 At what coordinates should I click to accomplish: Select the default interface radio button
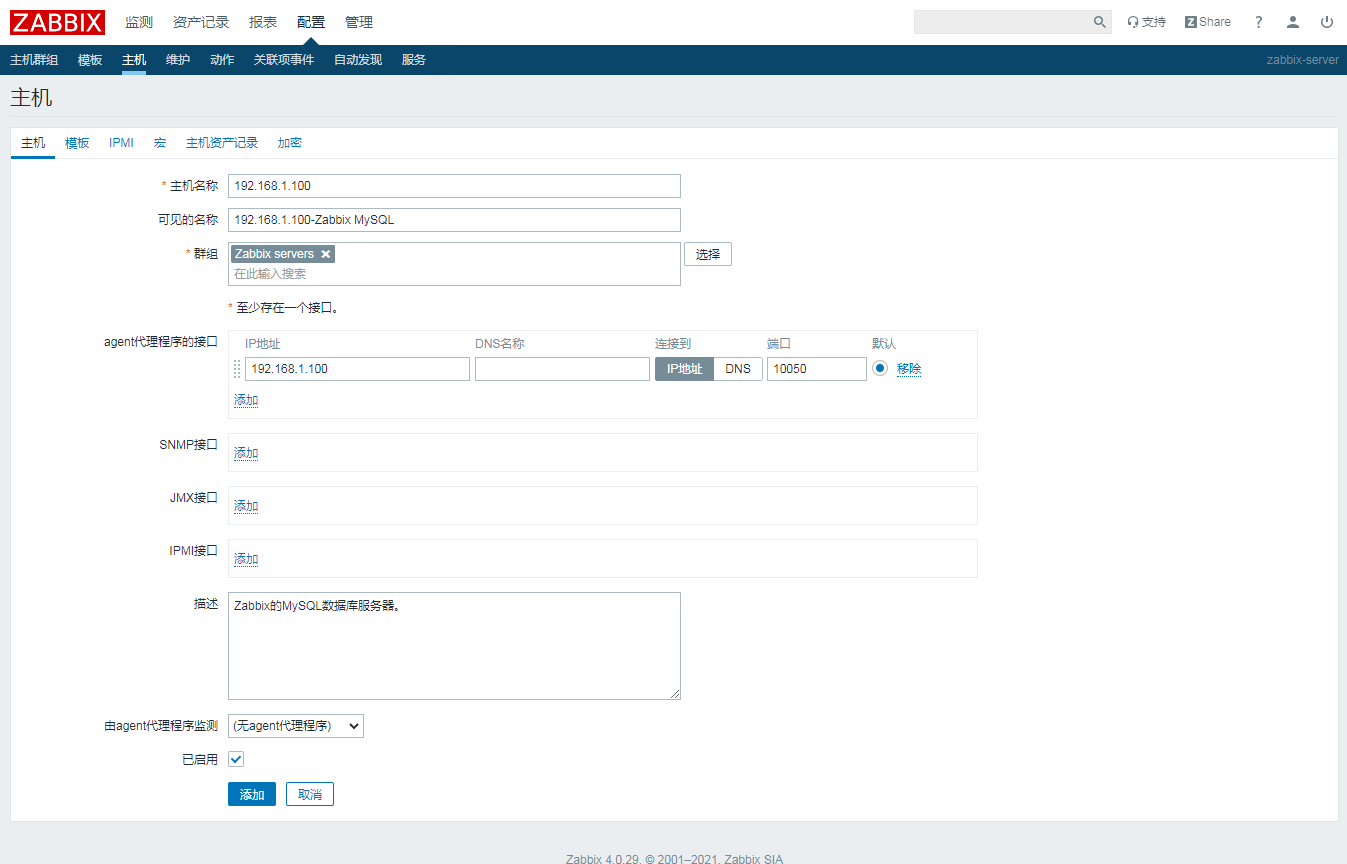point(880,368)
